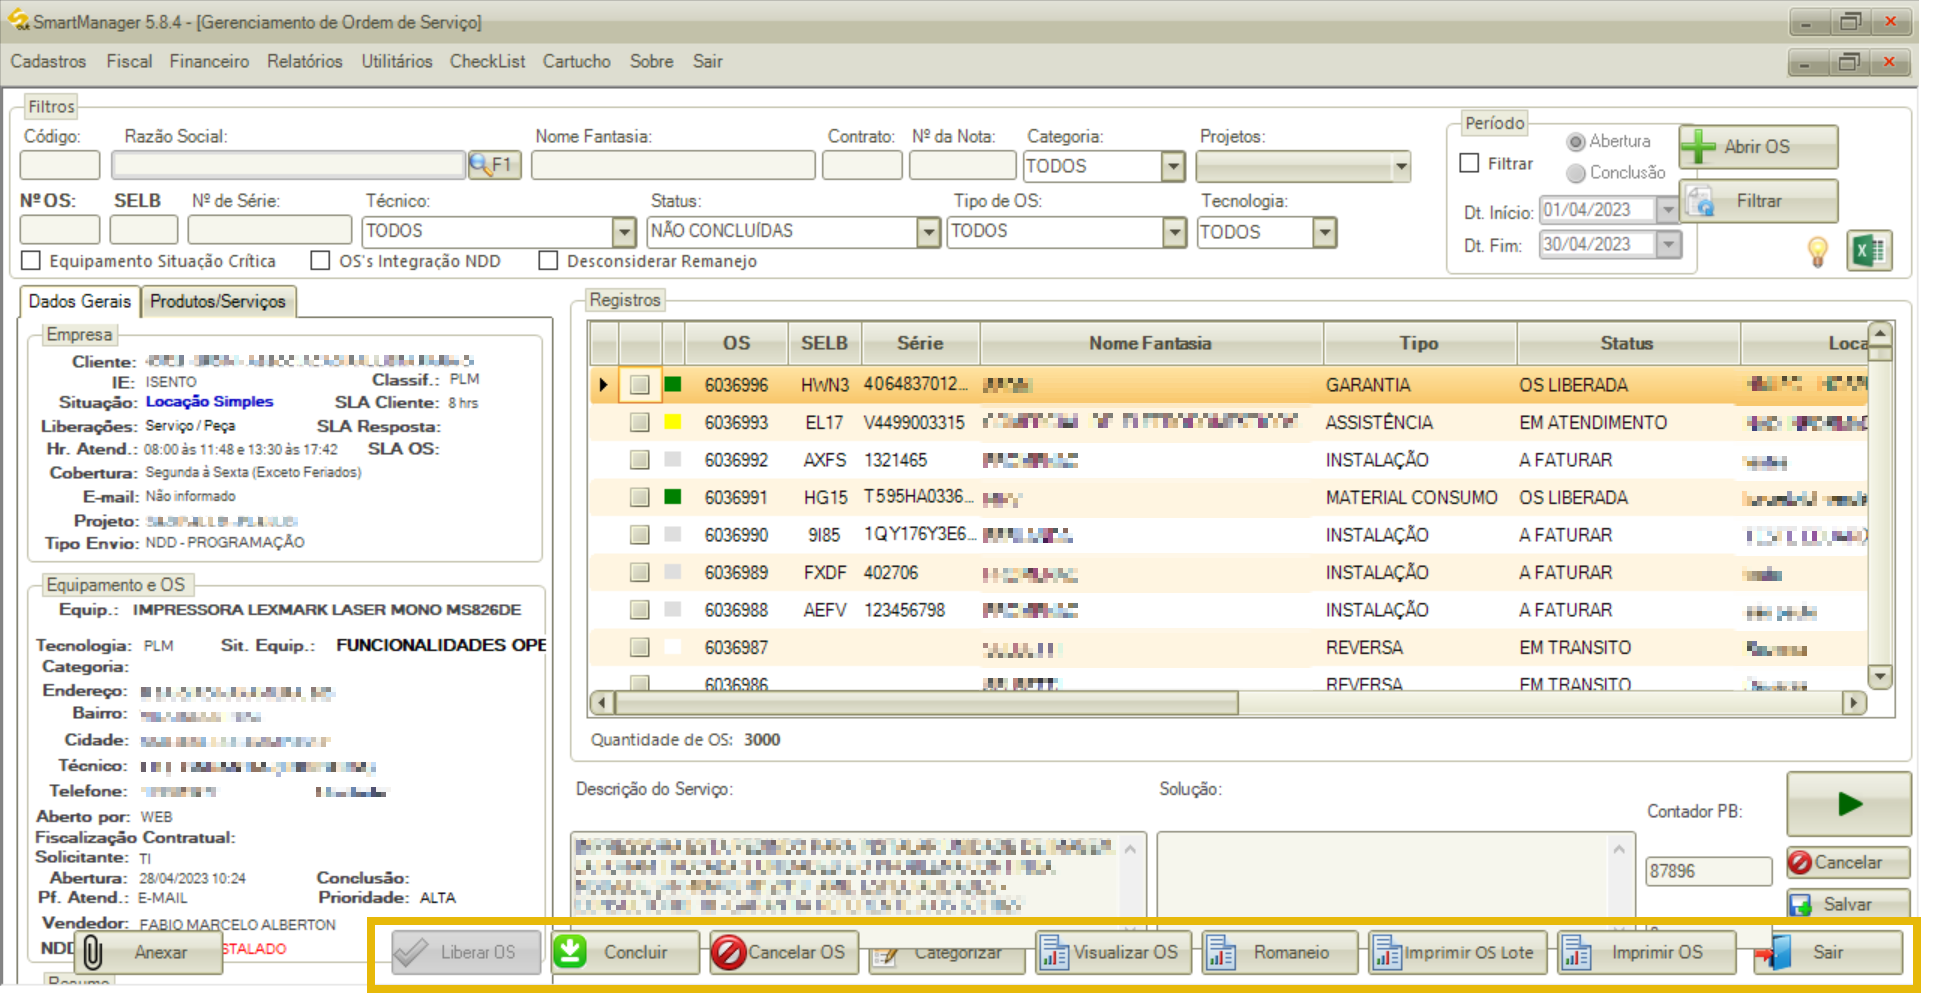Tick the checkbox on row OS 6036988

[640, 610]
